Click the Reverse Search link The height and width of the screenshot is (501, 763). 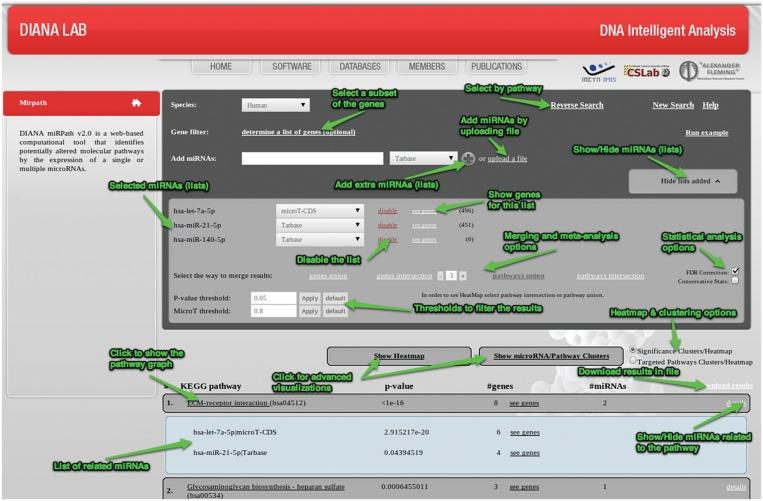577,105
